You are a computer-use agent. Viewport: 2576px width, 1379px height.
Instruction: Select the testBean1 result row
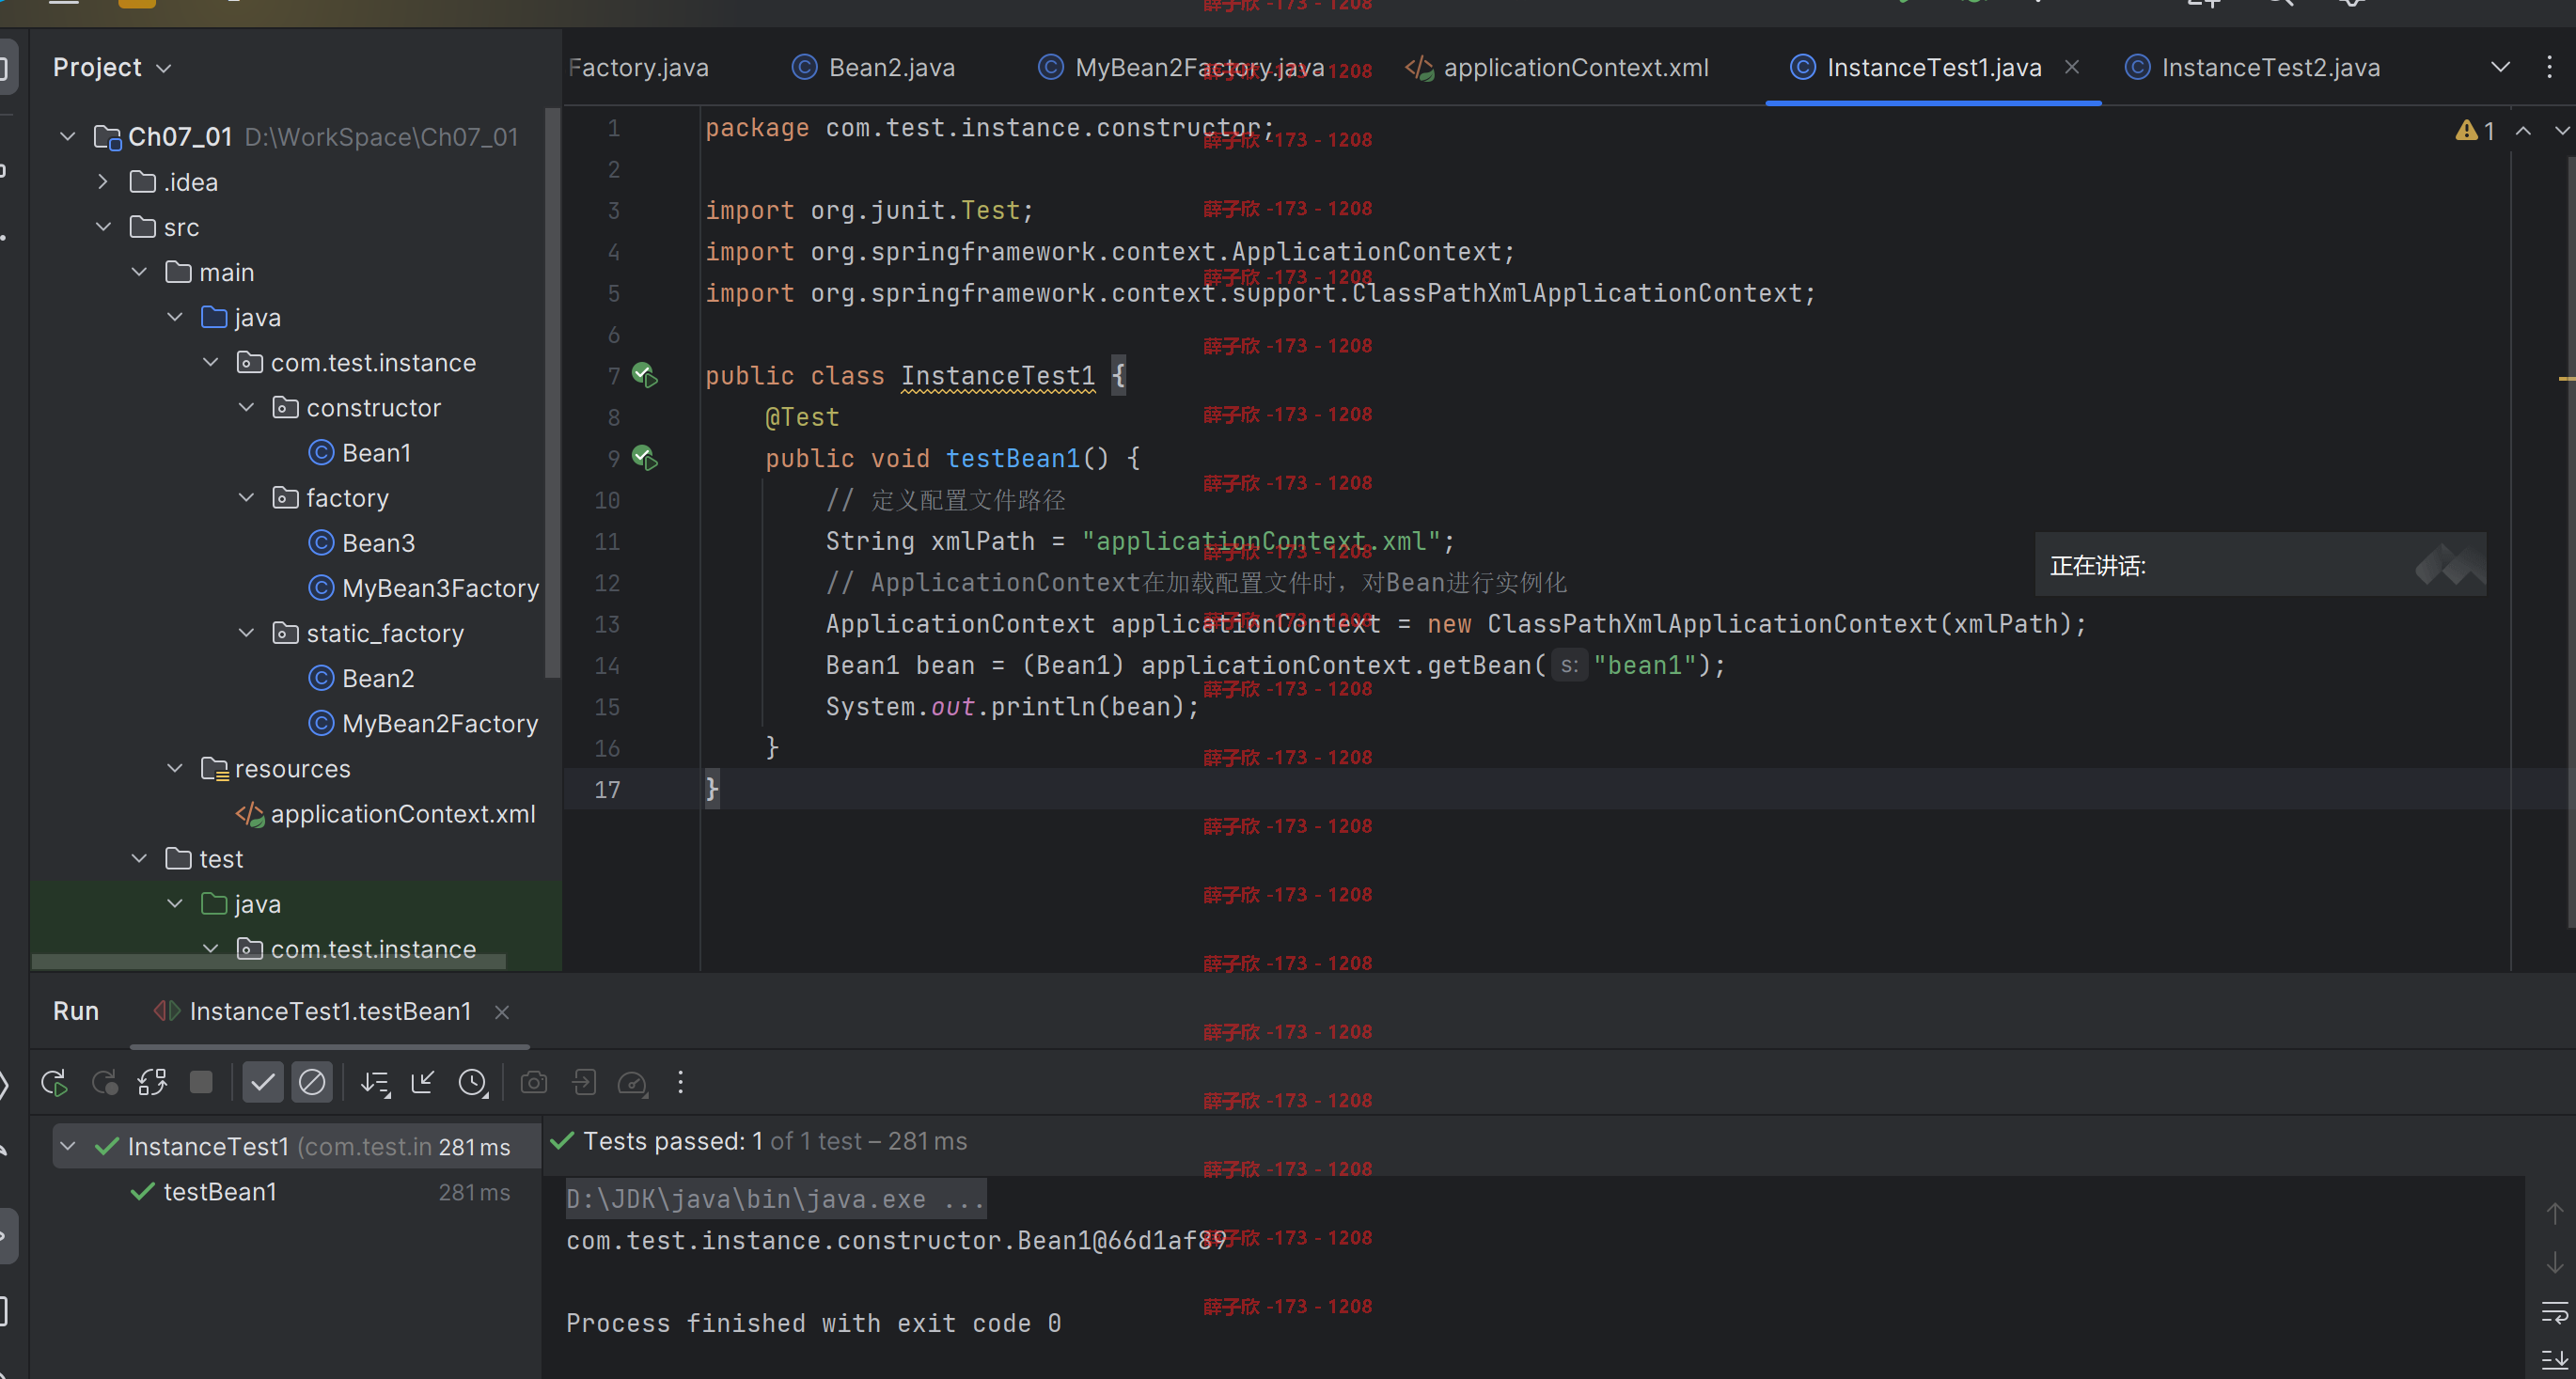(x=296, y=1192)
